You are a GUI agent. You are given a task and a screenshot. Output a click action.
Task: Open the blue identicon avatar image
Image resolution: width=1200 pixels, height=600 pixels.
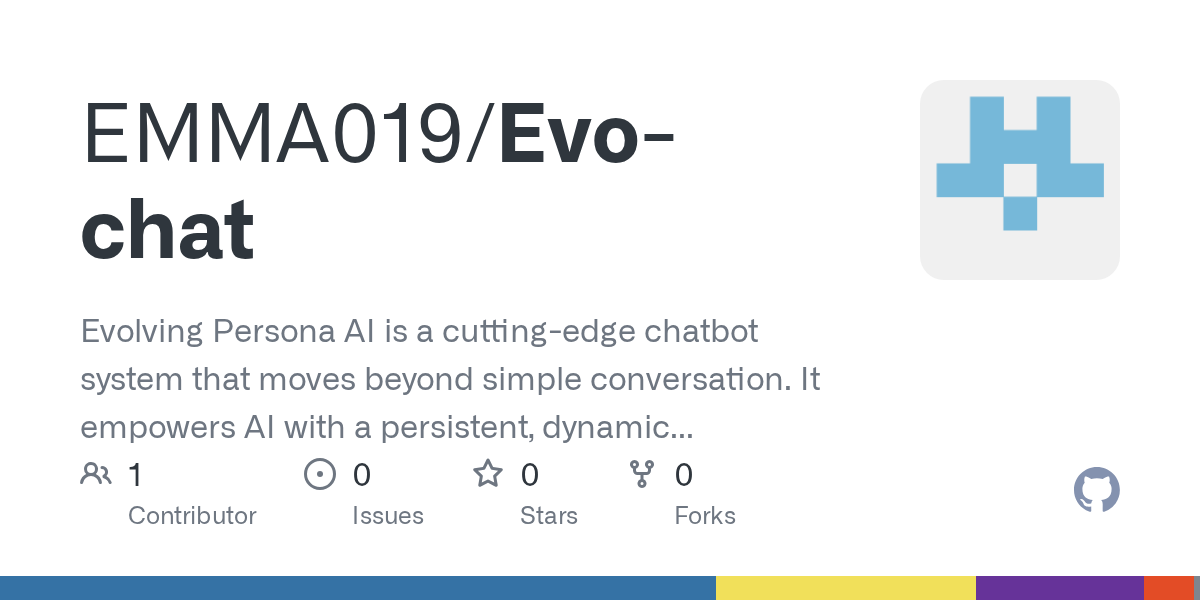pyautogui.click(x=1019, y=180)
